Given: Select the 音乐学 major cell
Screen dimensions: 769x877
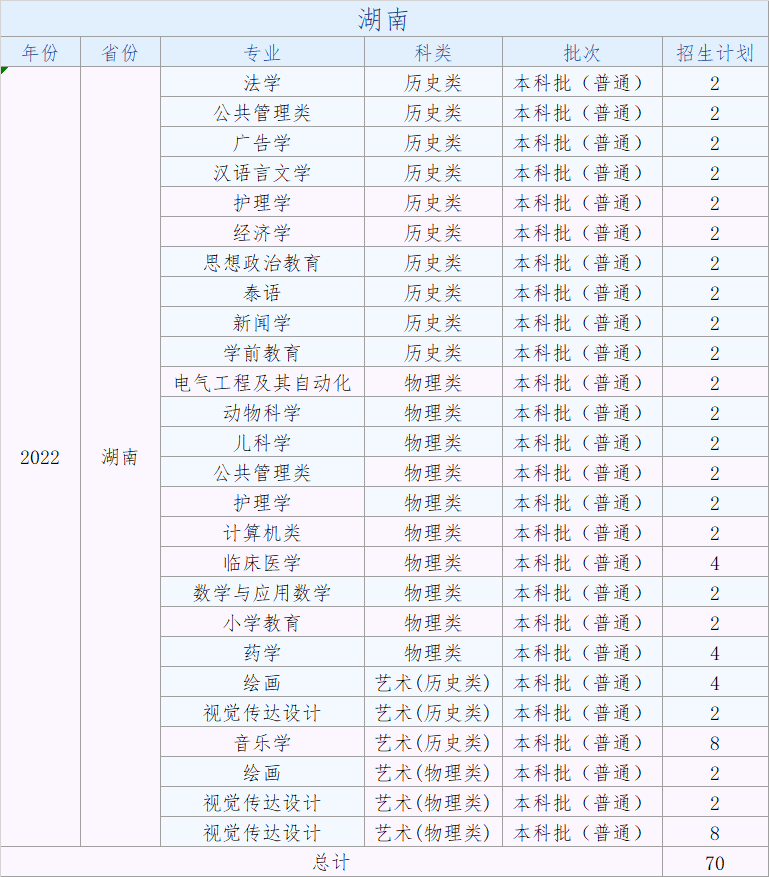Looking at the screenshot, I should pyautogui.click(x=262, y=743).
